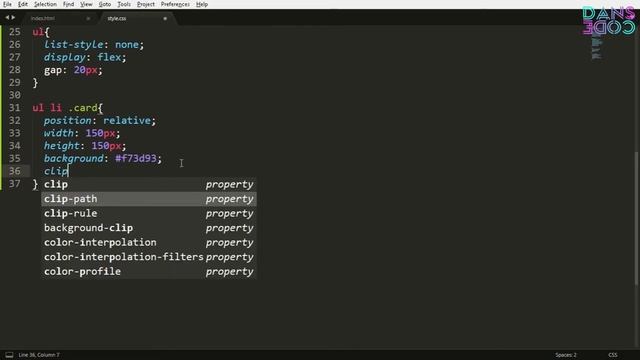Viewport: 640px width, 360px height.
Task: Close the index.html tab
Action: [x=88, y=18]
